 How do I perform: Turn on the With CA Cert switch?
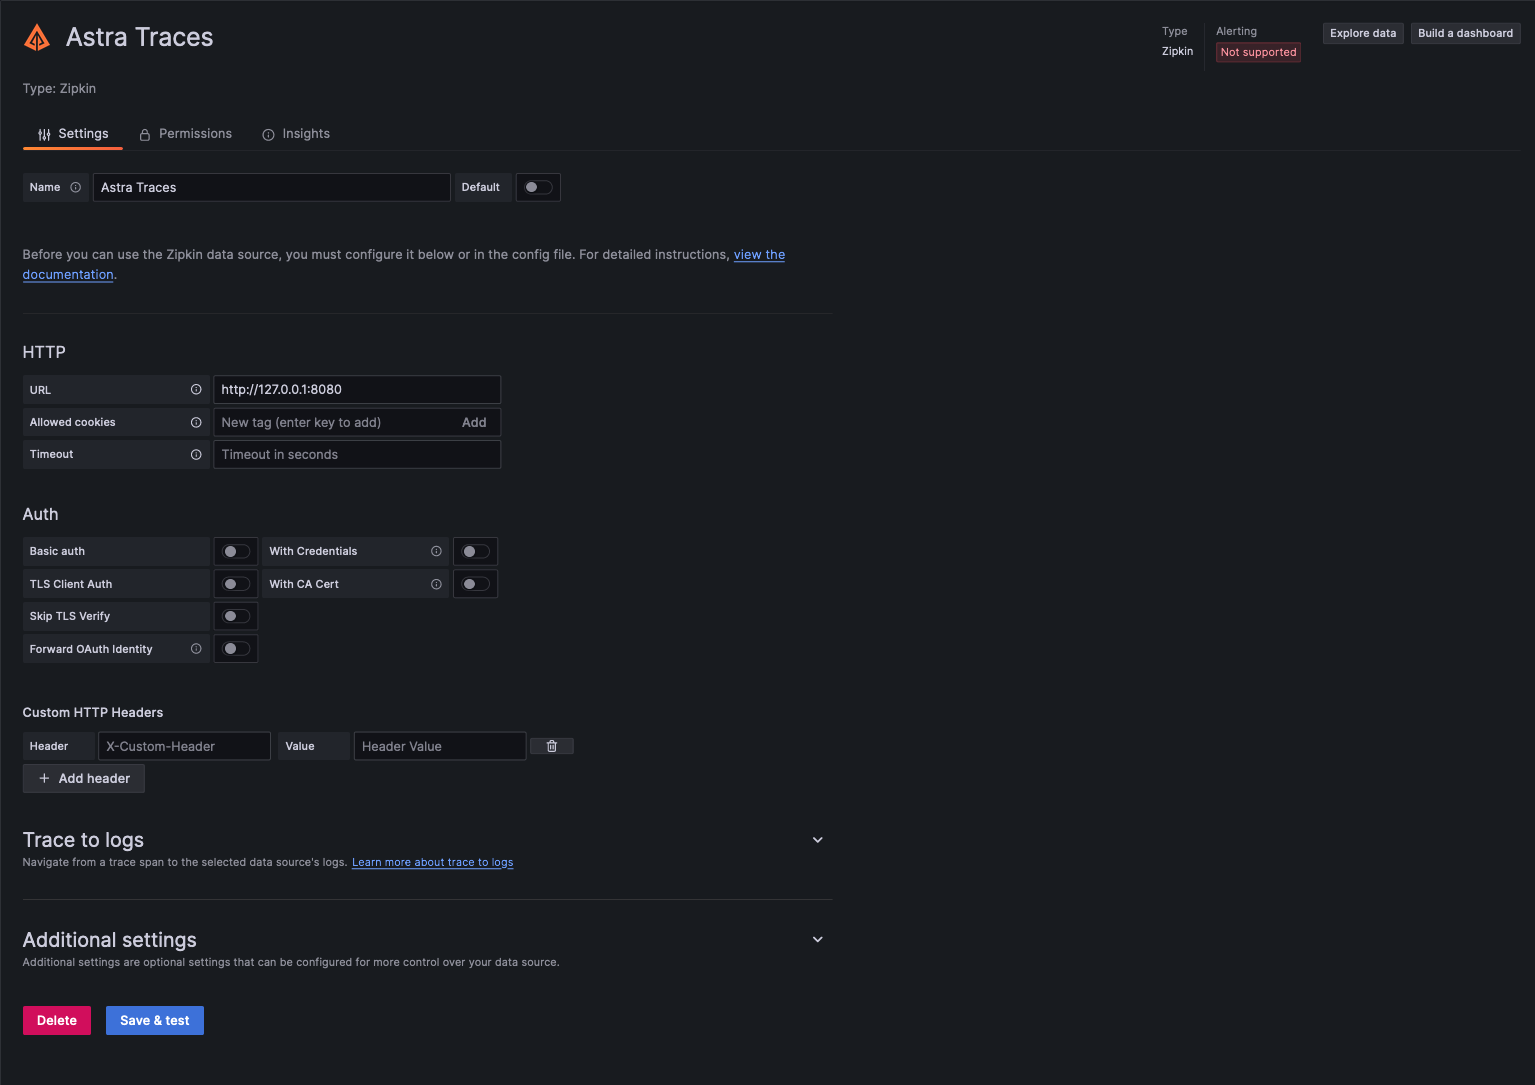(476, 584)
